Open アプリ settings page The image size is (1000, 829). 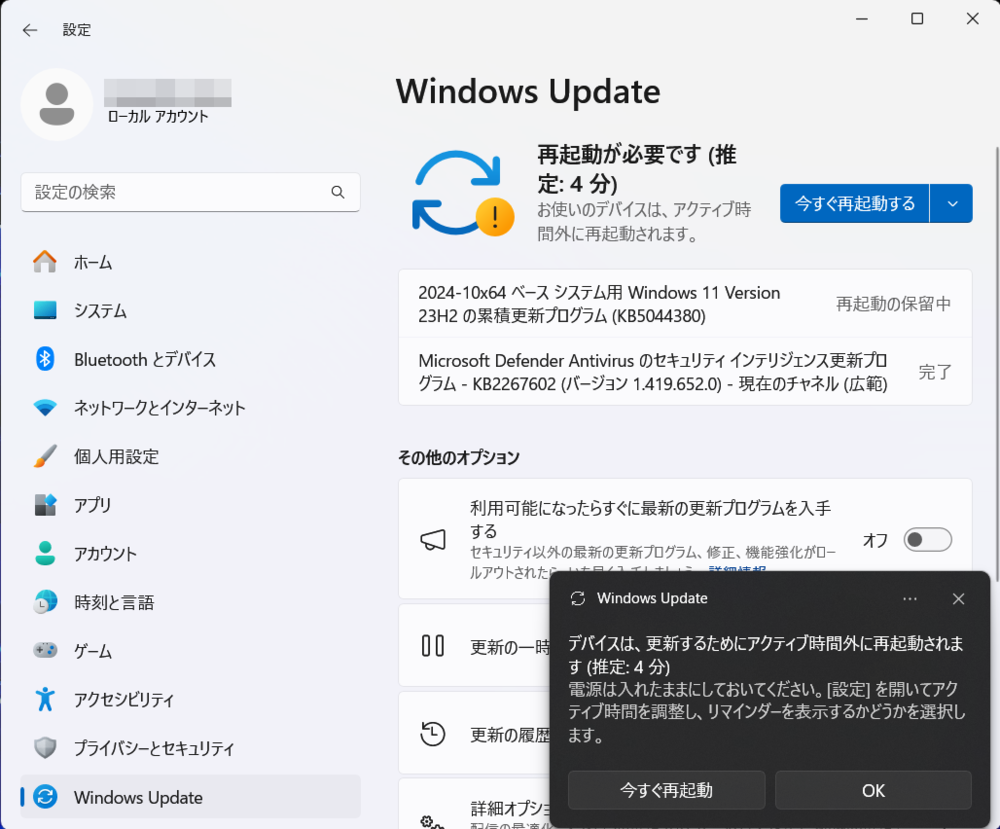pos(190,504)
